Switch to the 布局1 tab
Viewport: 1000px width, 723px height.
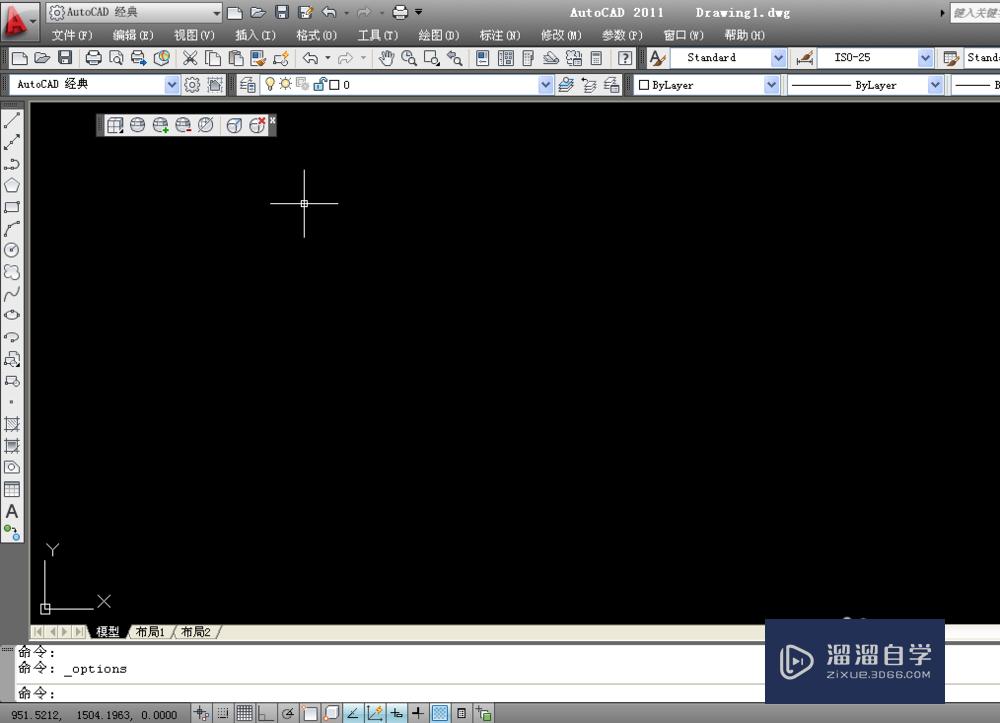click(151, 632)
